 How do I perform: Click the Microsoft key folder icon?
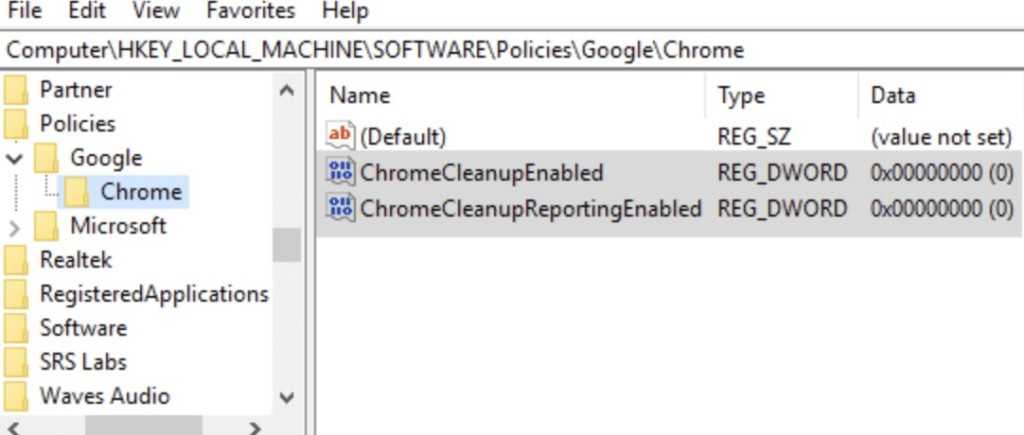coord(47,226)
